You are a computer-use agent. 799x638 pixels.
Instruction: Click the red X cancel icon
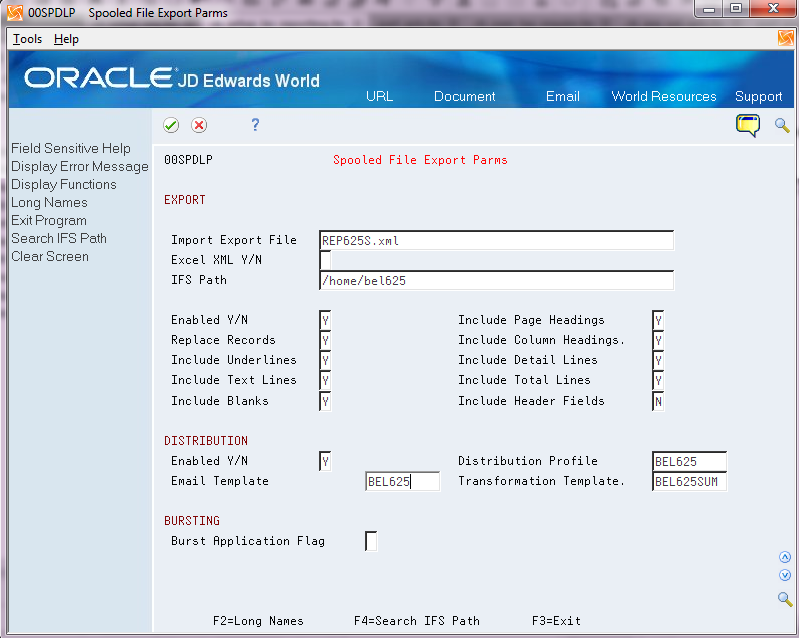click(199, 125)
